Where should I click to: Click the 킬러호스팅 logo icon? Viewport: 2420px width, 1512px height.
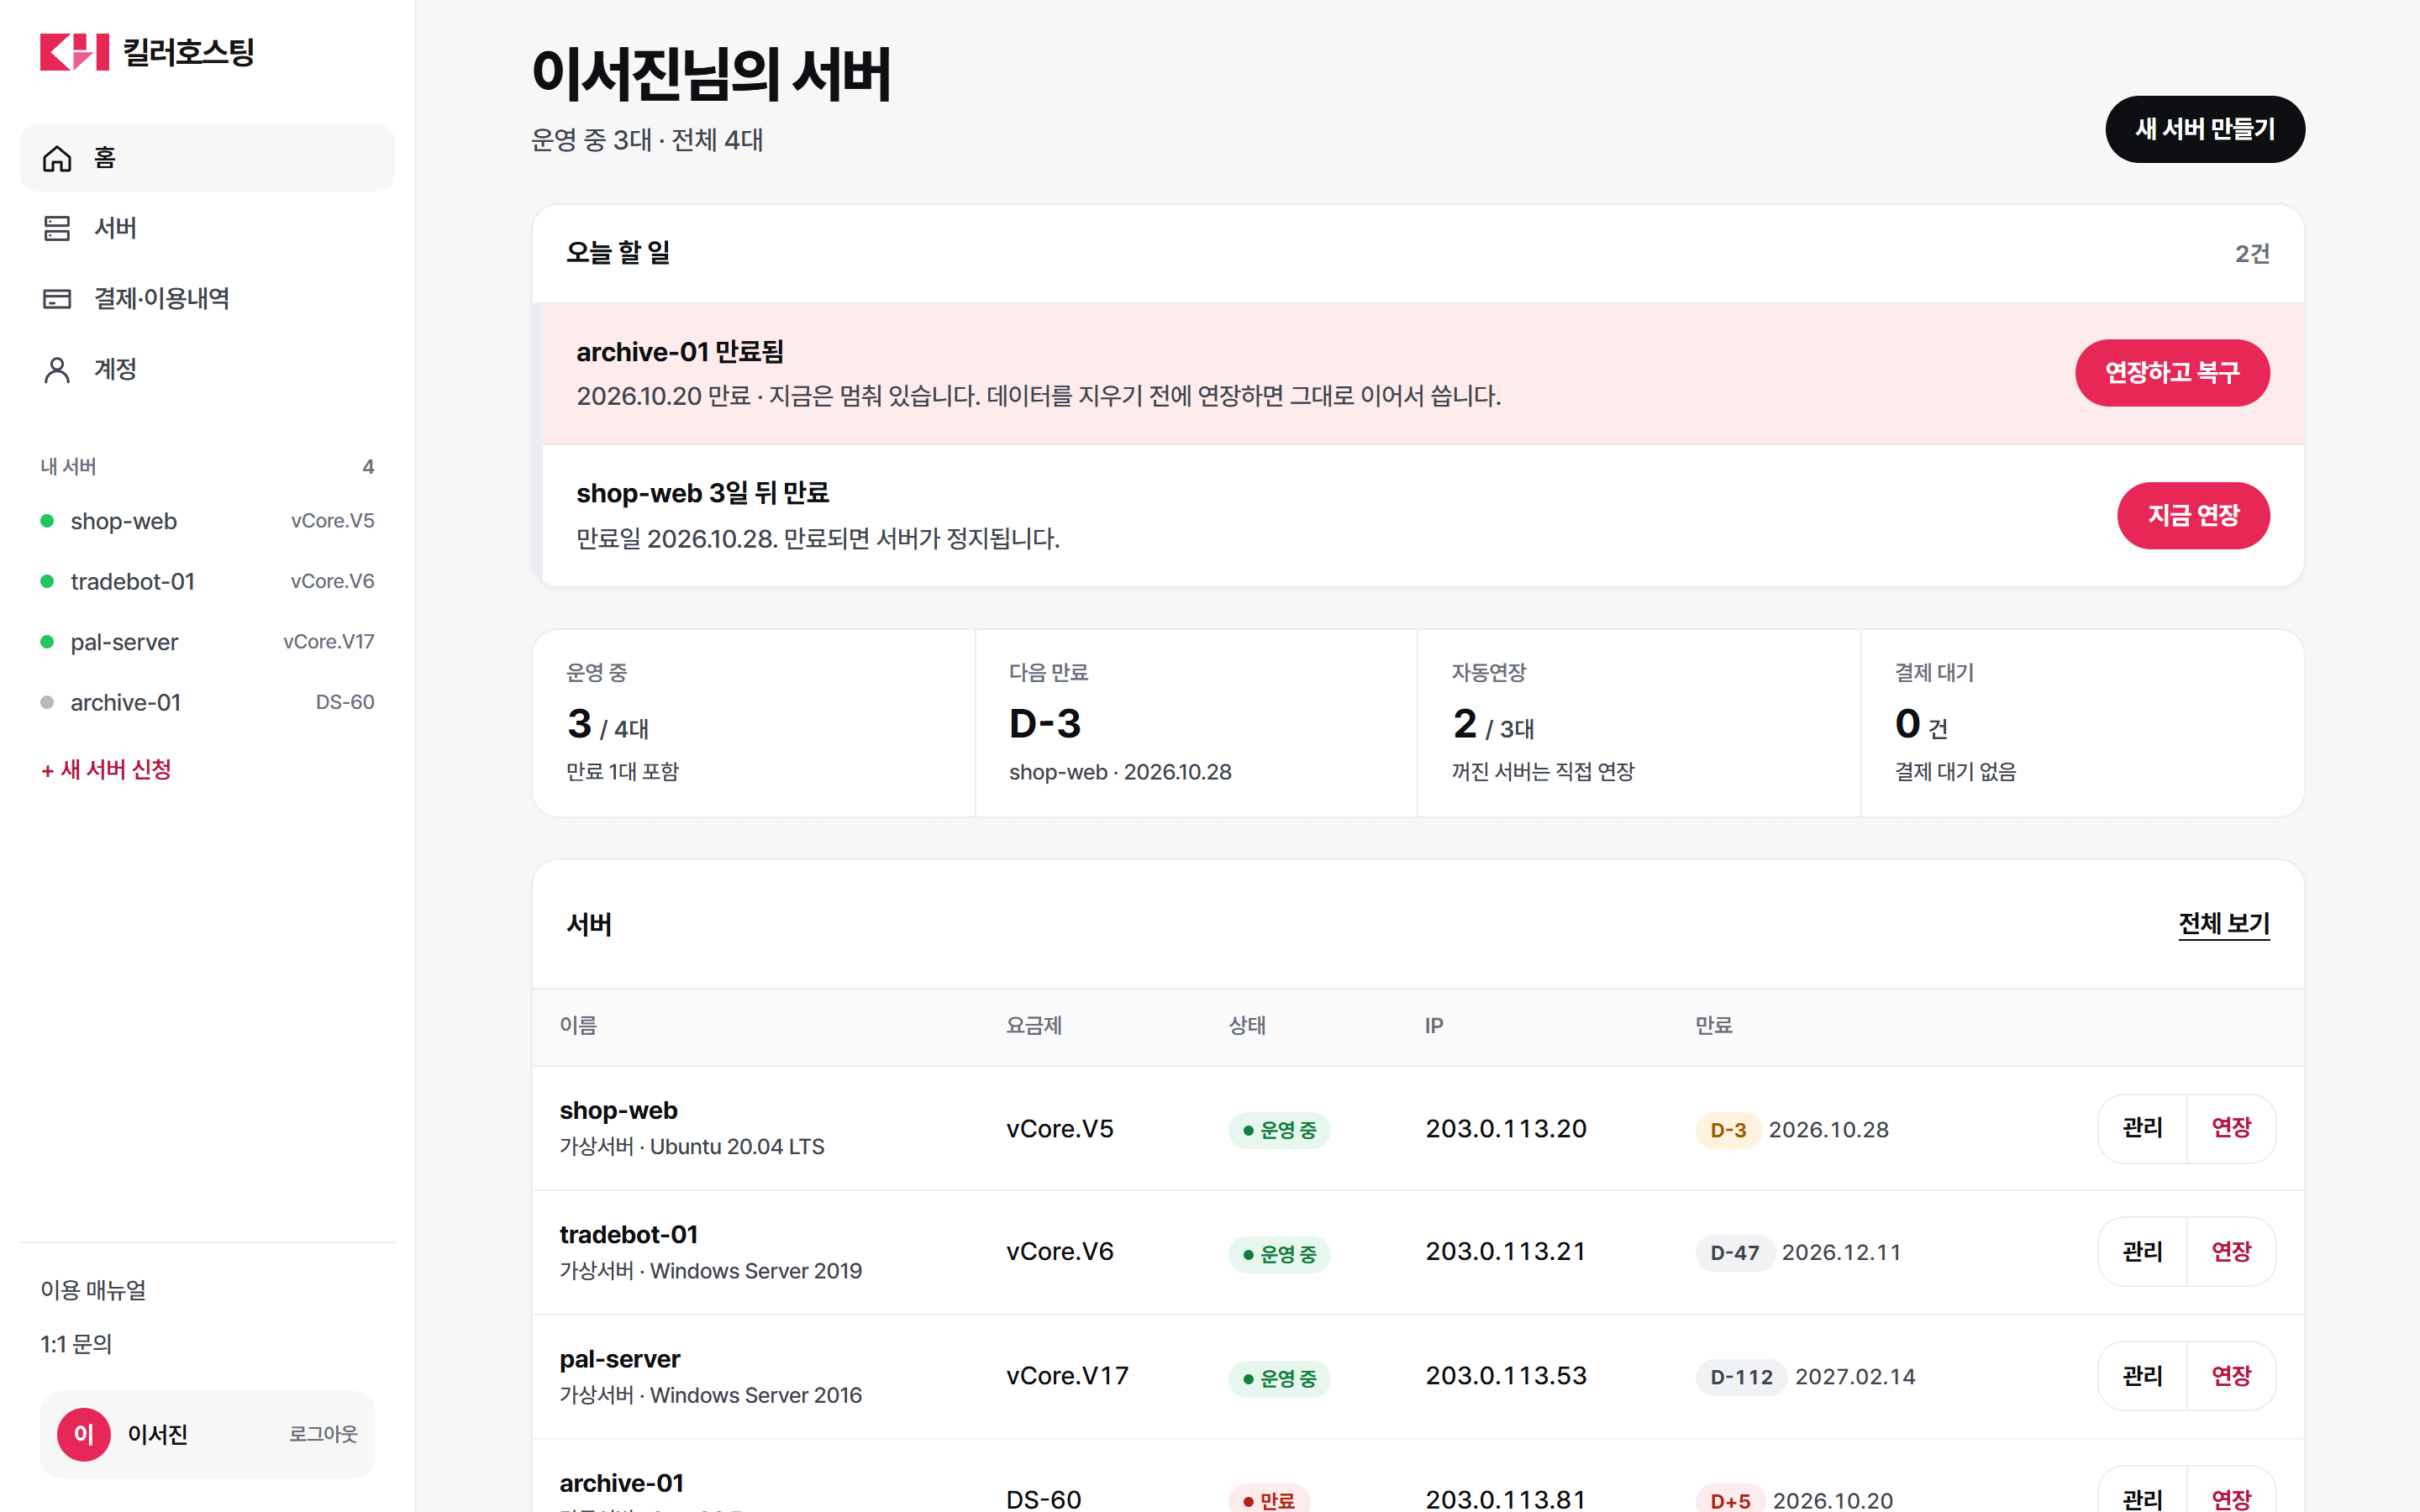click(x=74, y=52)
